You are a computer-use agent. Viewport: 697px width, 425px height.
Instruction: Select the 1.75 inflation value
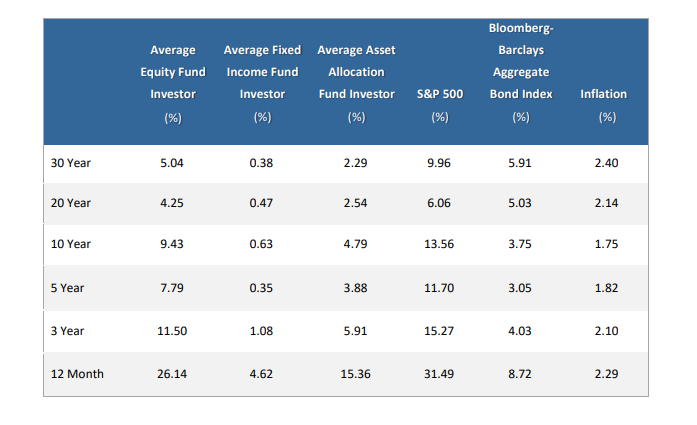(x=606, y=245)
